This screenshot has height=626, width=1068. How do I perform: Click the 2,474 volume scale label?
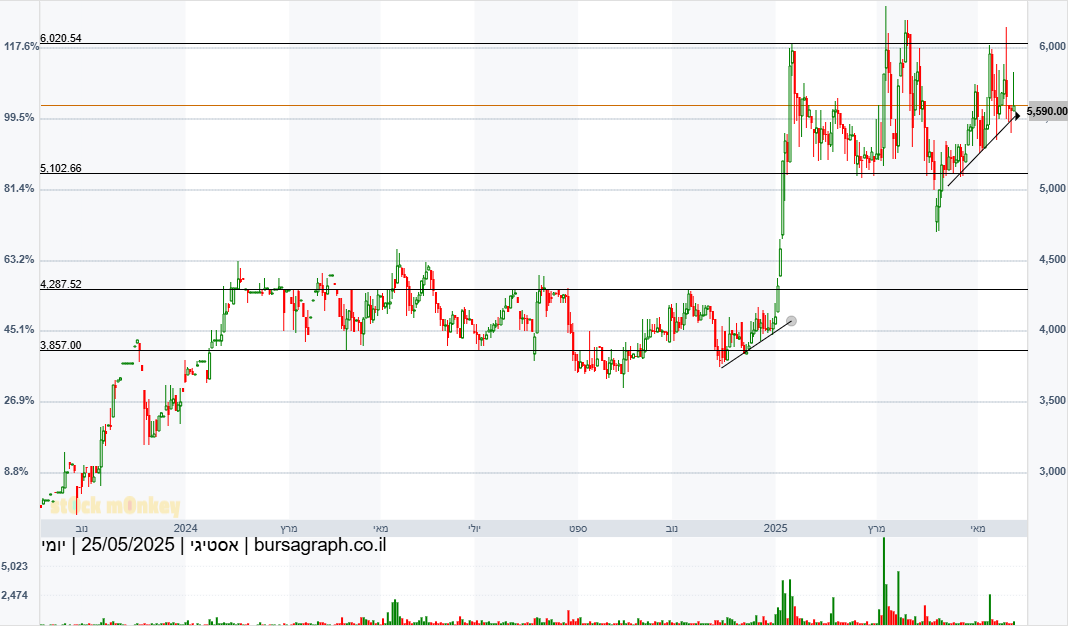pyautogui.click(x=15, y=595)
